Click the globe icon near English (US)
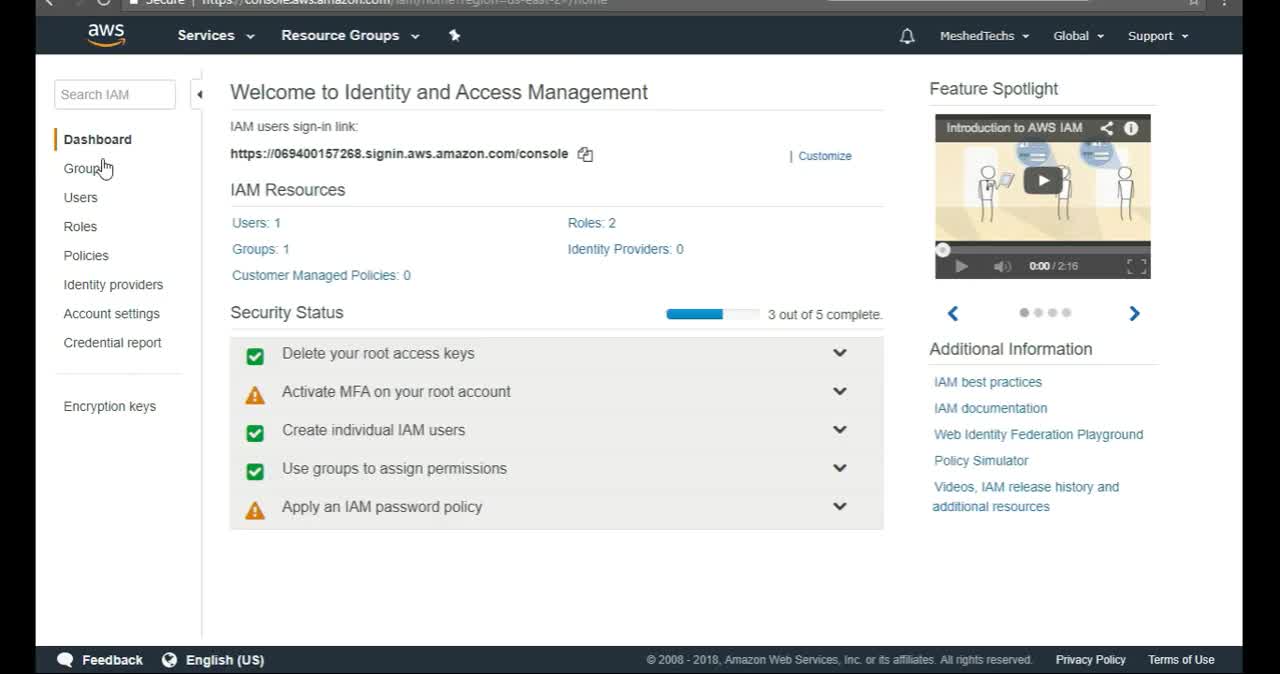The height and width of the screenshot is (674, 1280). 169,659
